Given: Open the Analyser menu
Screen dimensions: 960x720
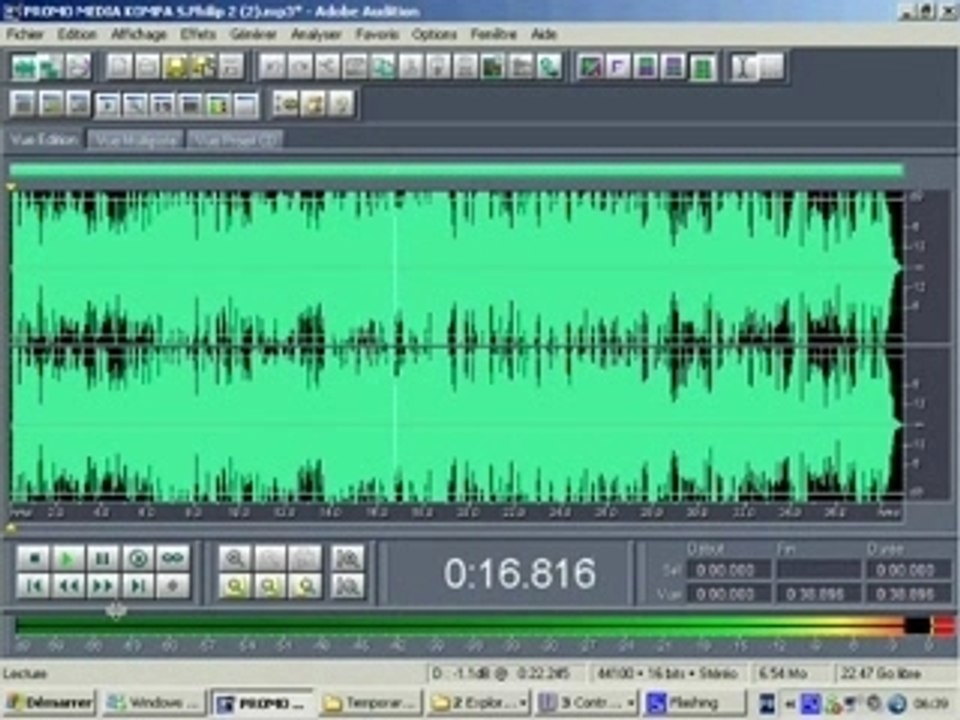Looking at the screenshot, I should 316,34.
